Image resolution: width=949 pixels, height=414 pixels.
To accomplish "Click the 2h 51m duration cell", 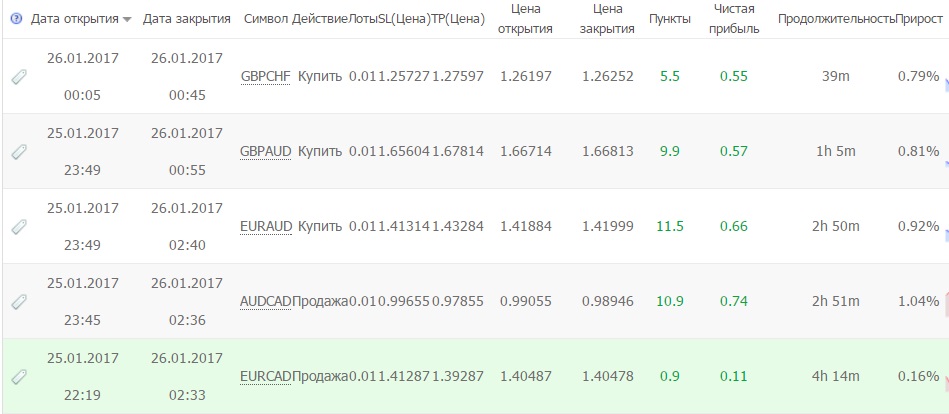I will point(836,301).
